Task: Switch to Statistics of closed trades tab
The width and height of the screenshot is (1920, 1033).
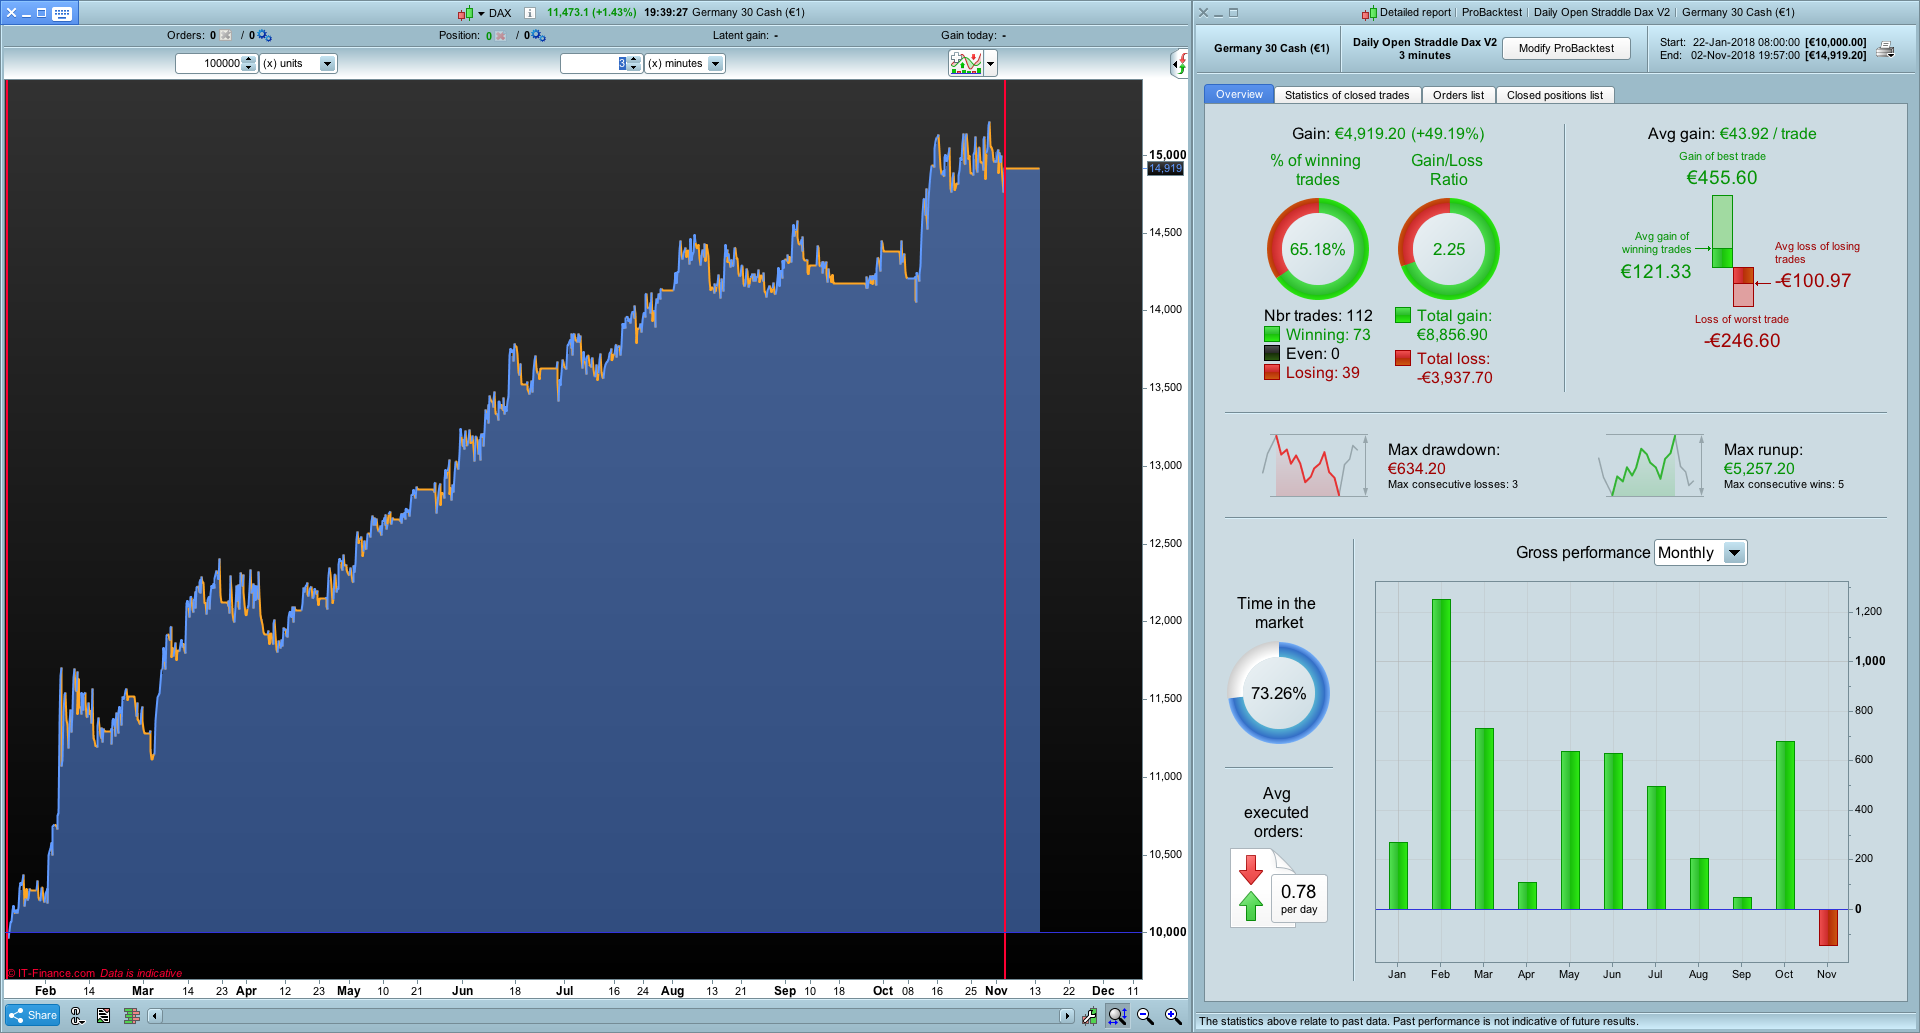Action: 1347,96
